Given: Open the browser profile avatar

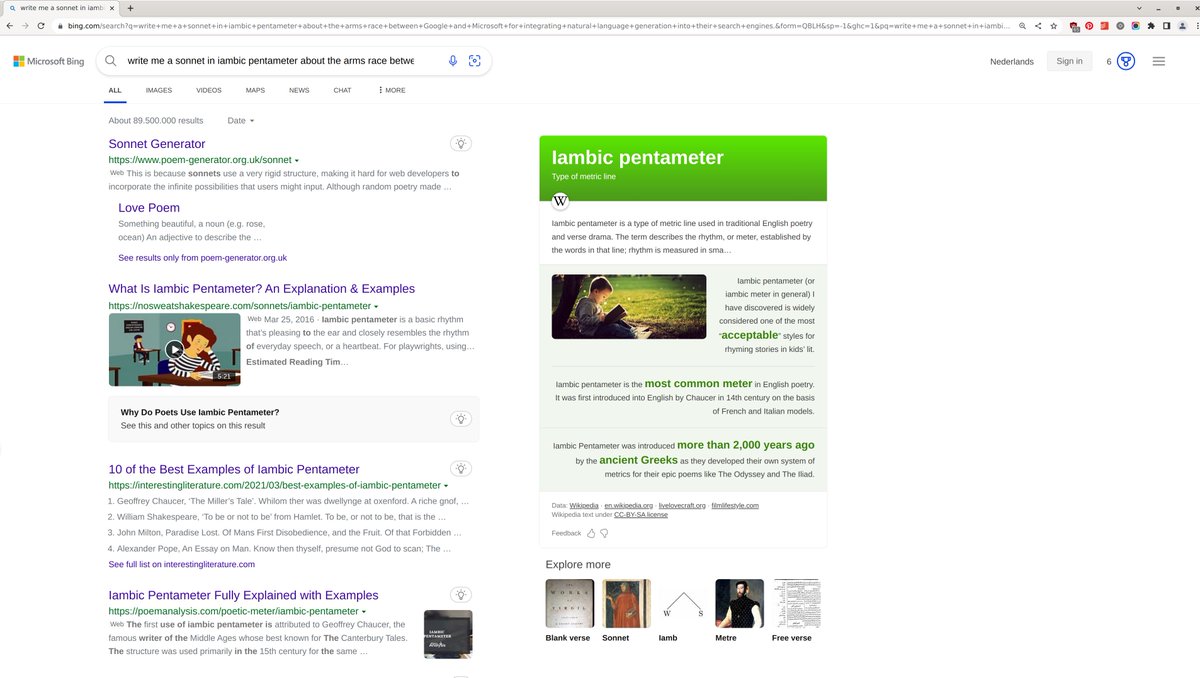Looking at the screenshot, I should coord(1181,25).
